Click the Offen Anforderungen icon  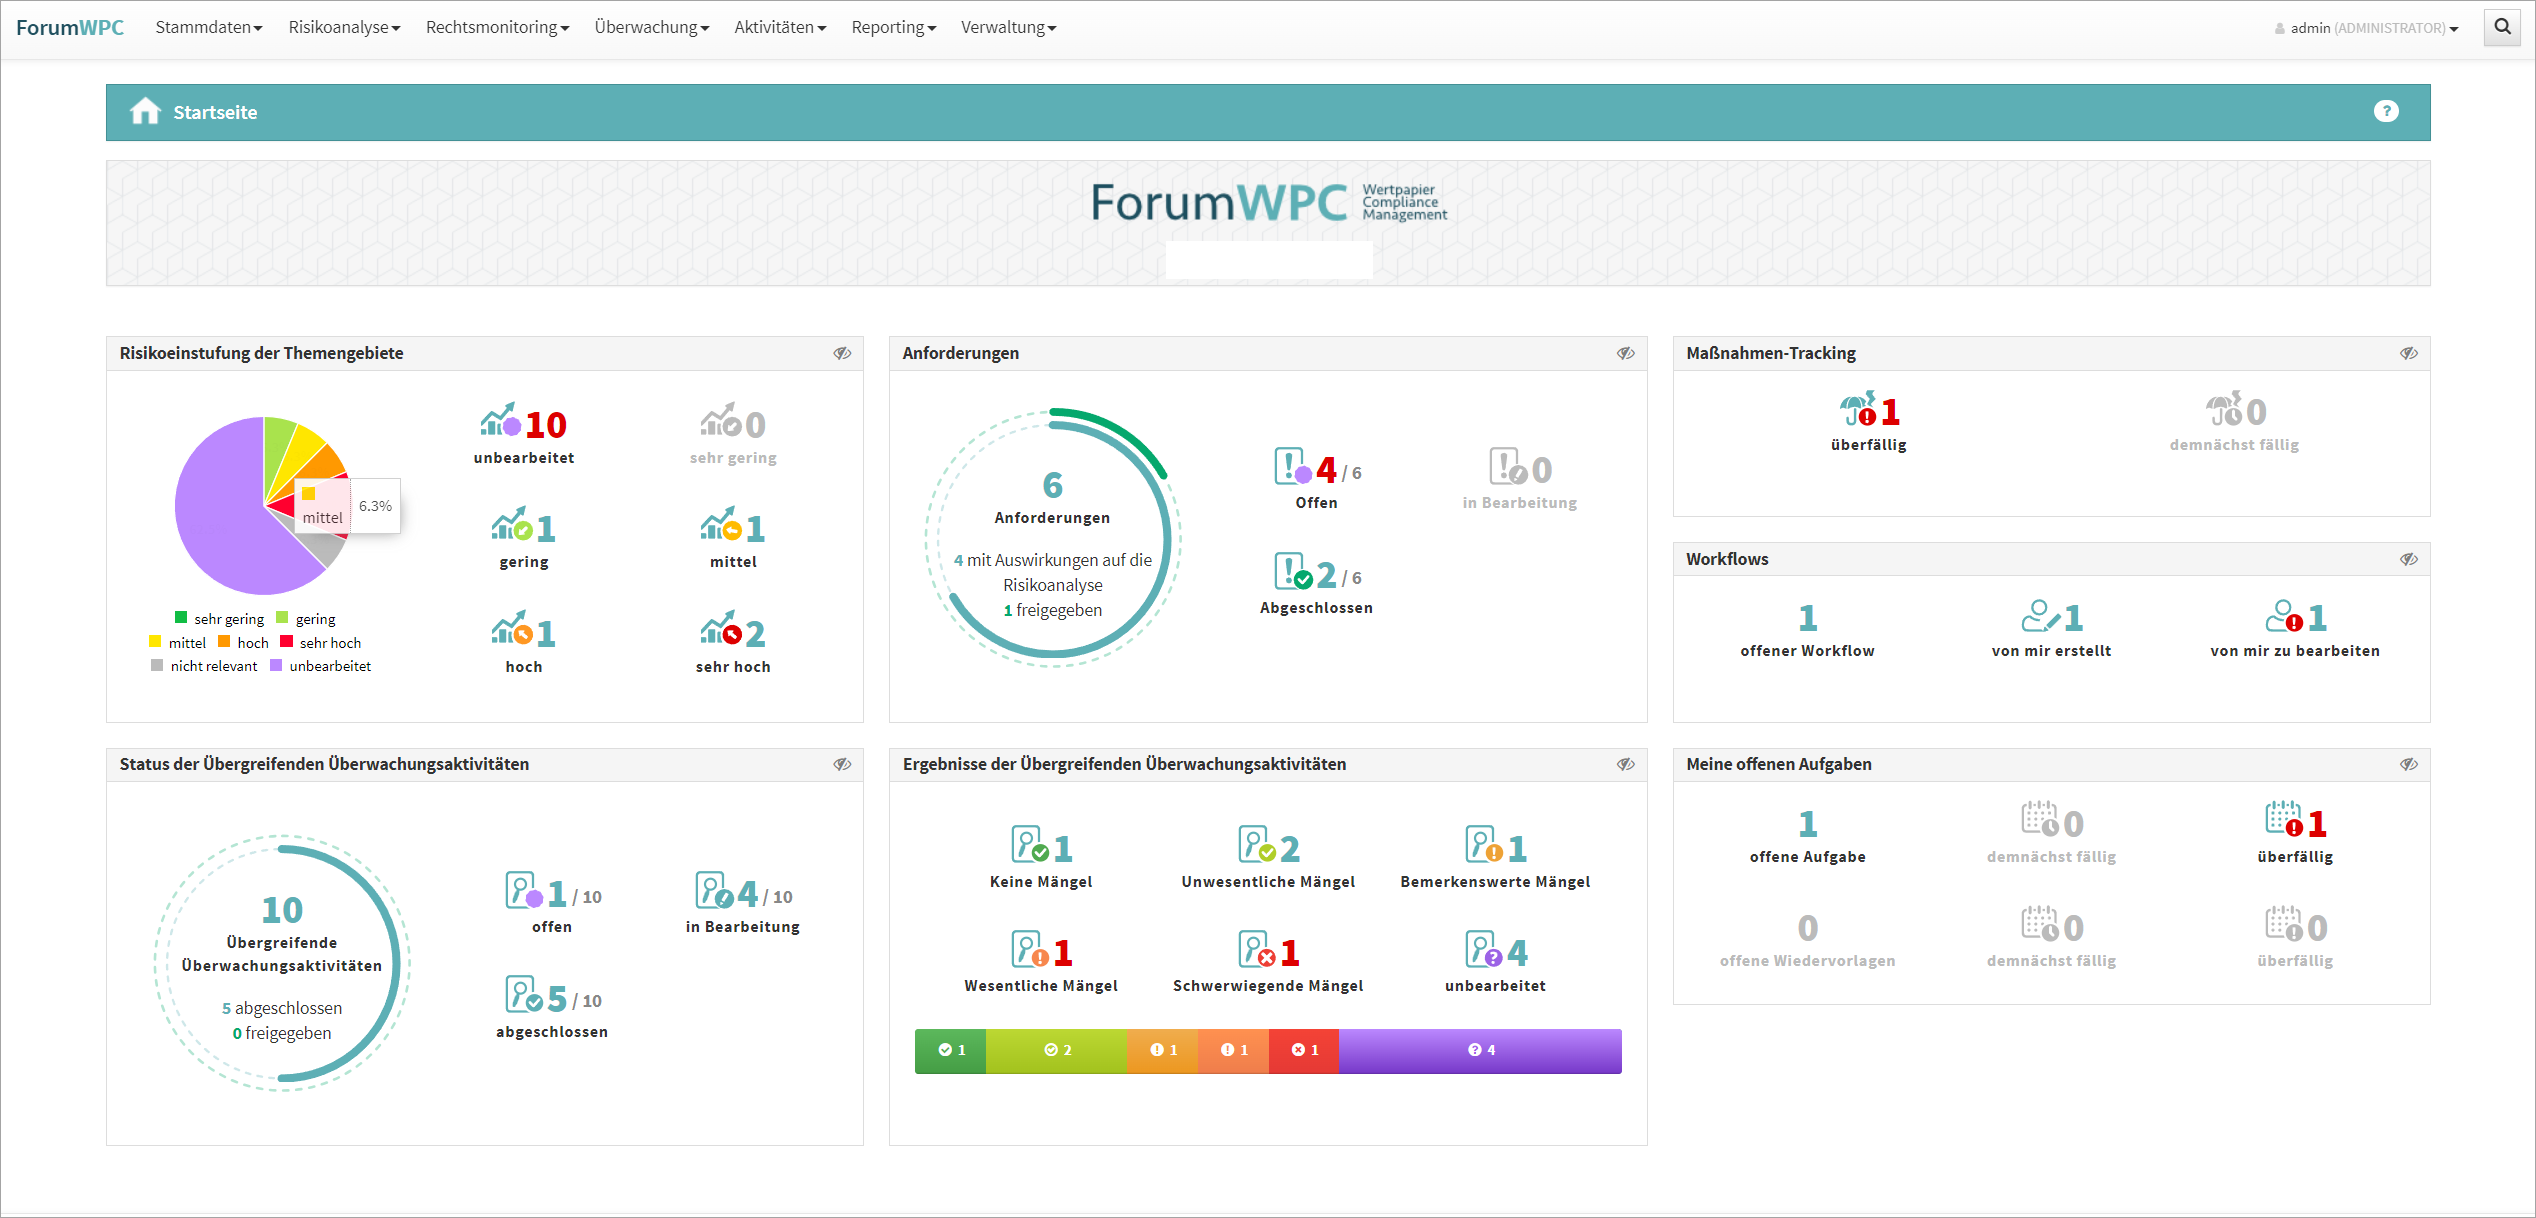click(1291, 467)
